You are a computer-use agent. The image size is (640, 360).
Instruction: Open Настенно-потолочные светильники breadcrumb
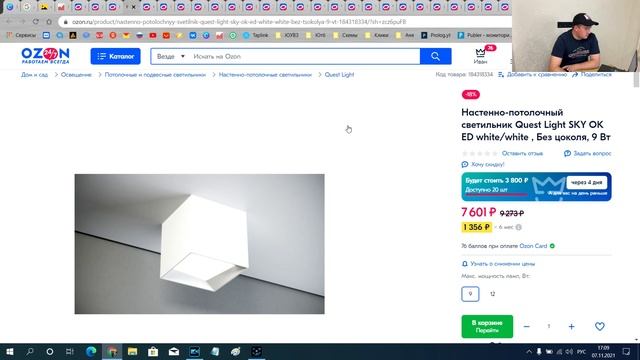(265, 75)
